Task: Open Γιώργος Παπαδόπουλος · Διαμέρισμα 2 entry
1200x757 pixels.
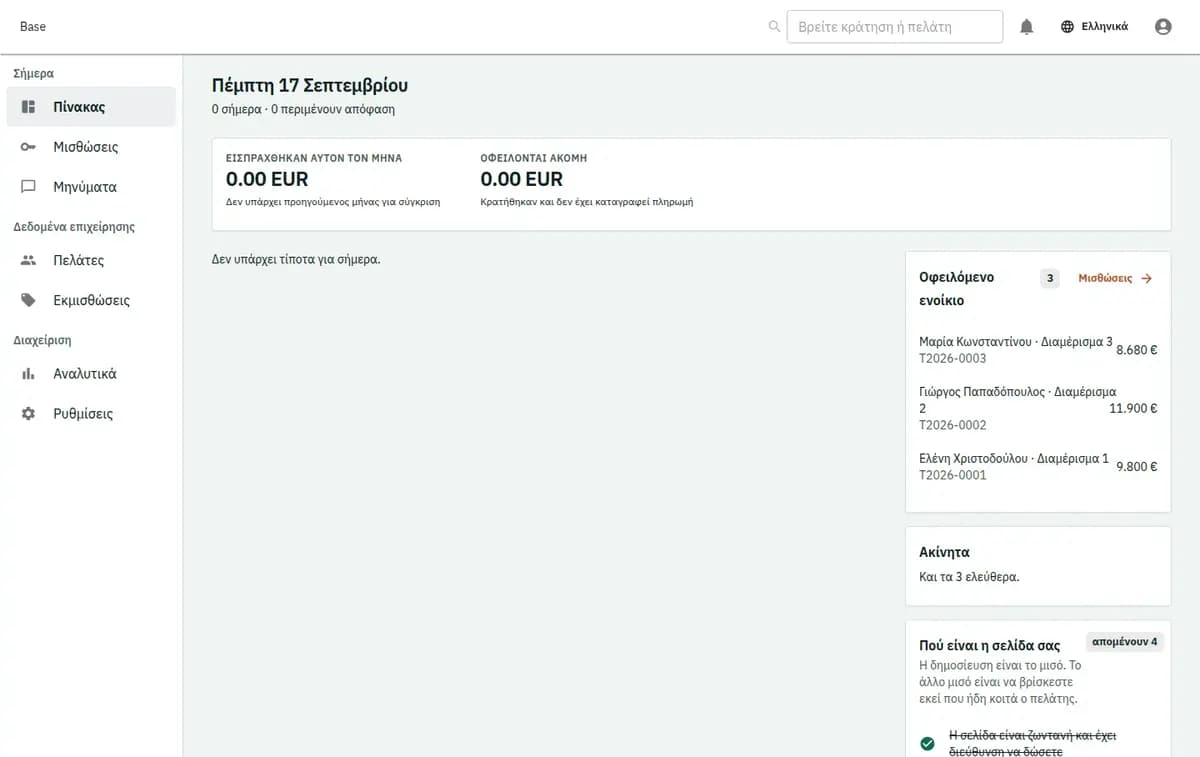Action: click(x=1038, y=408)
